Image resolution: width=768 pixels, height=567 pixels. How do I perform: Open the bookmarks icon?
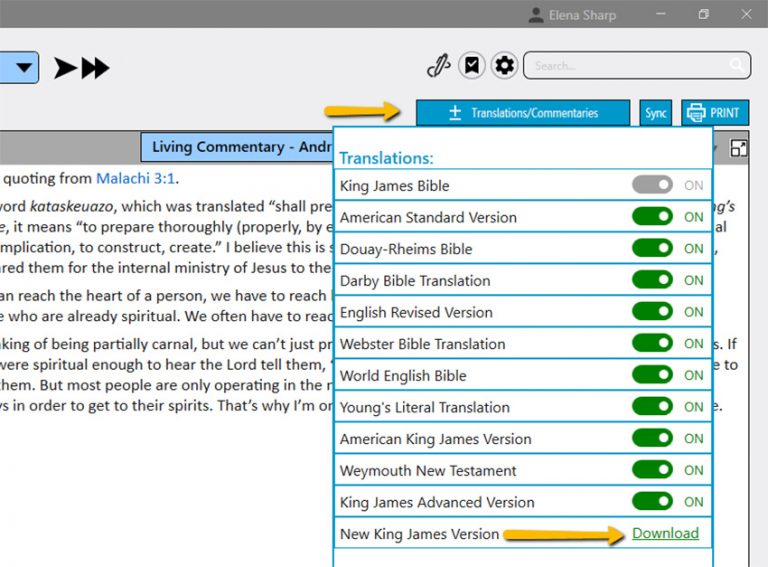[472, 66]
